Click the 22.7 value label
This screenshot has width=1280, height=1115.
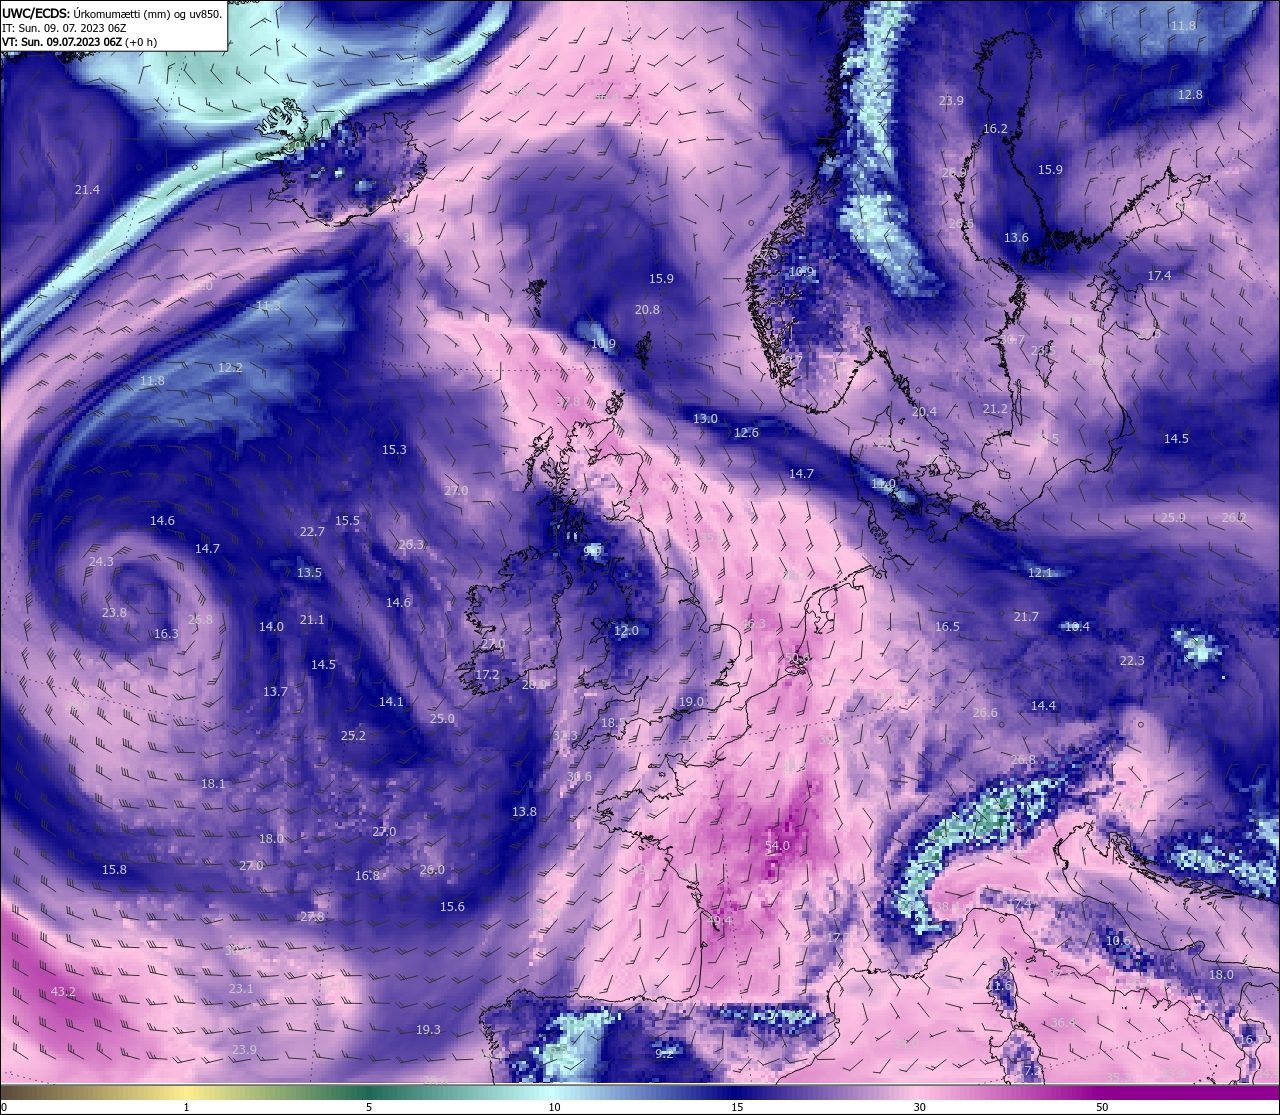312,532
